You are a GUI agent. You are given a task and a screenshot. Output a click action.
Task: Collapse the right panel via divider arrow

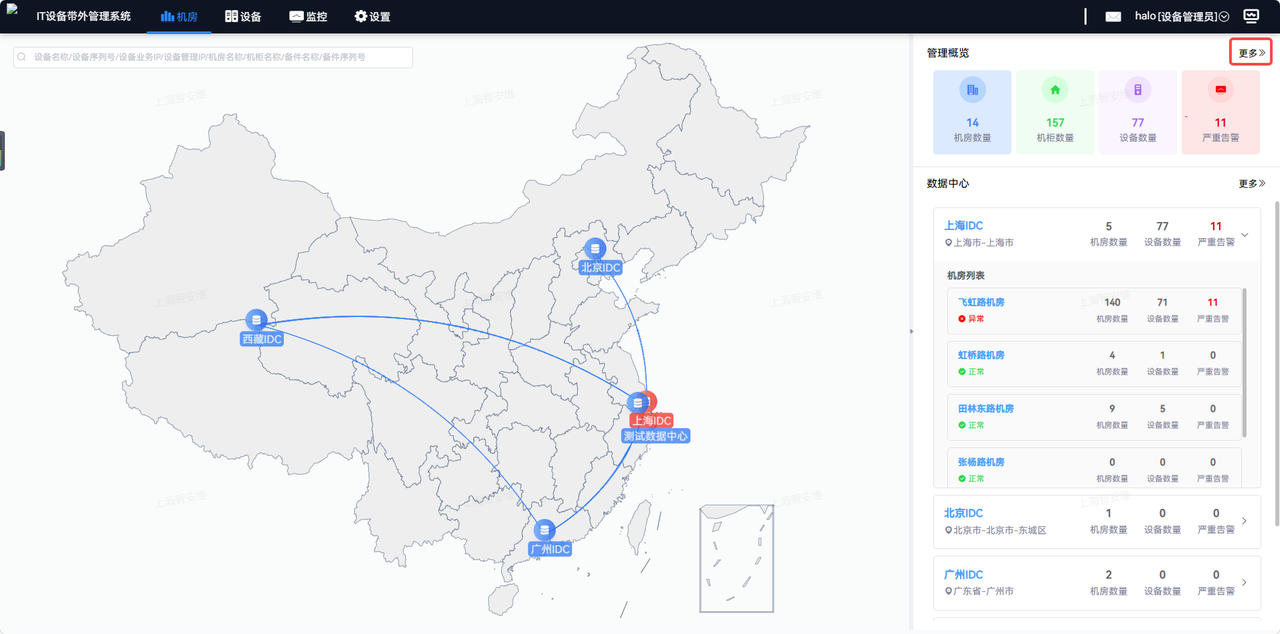[x=911, y=331]
